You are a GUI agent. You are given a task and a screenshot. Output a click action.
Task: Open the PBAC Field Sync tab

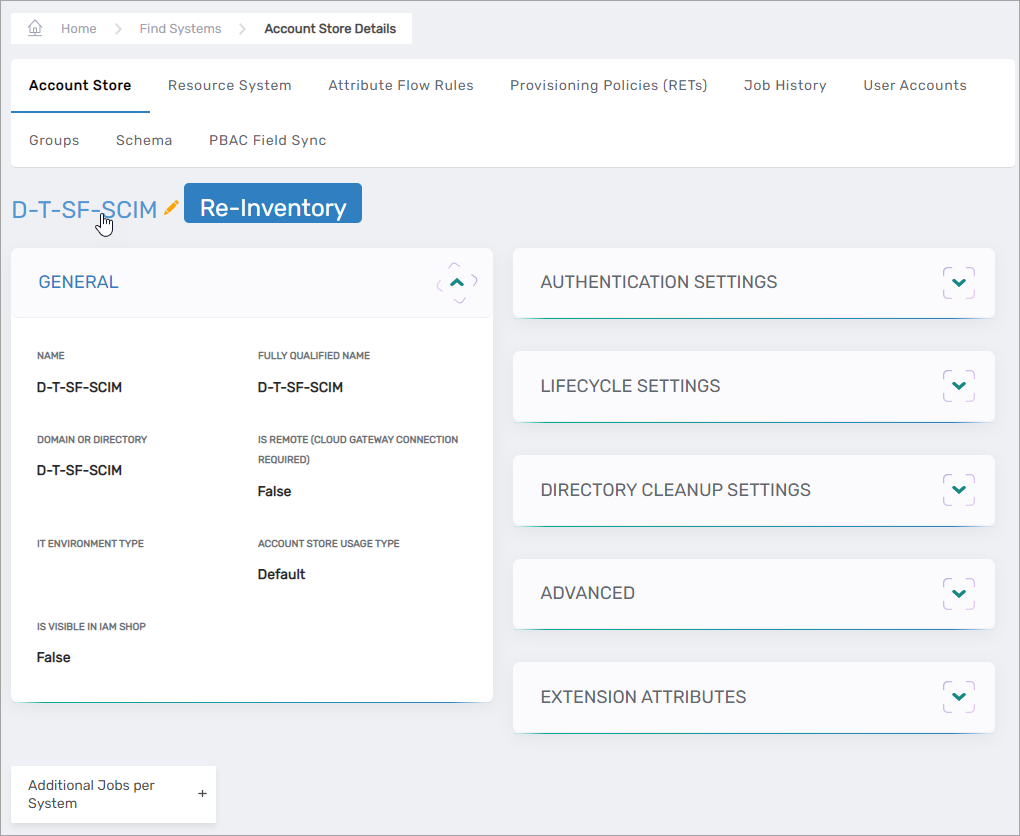coord(267,141)
